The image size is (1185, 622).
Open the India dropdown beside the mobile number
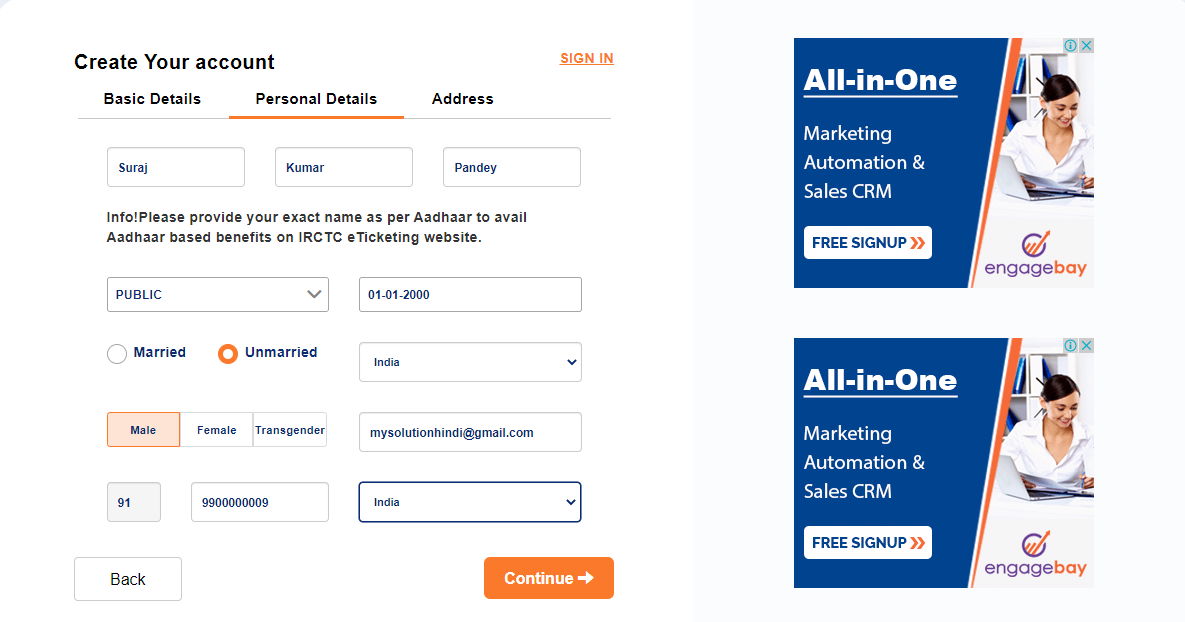470,502
